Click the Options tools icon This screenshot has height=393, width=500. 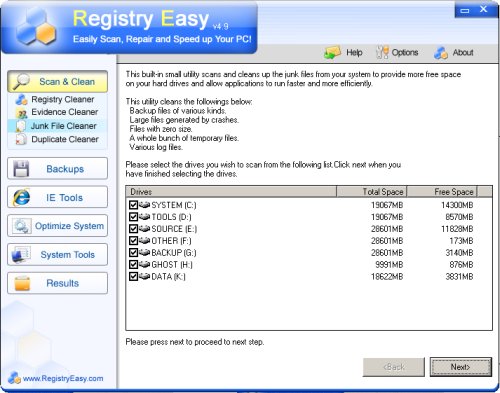point(382,52)
